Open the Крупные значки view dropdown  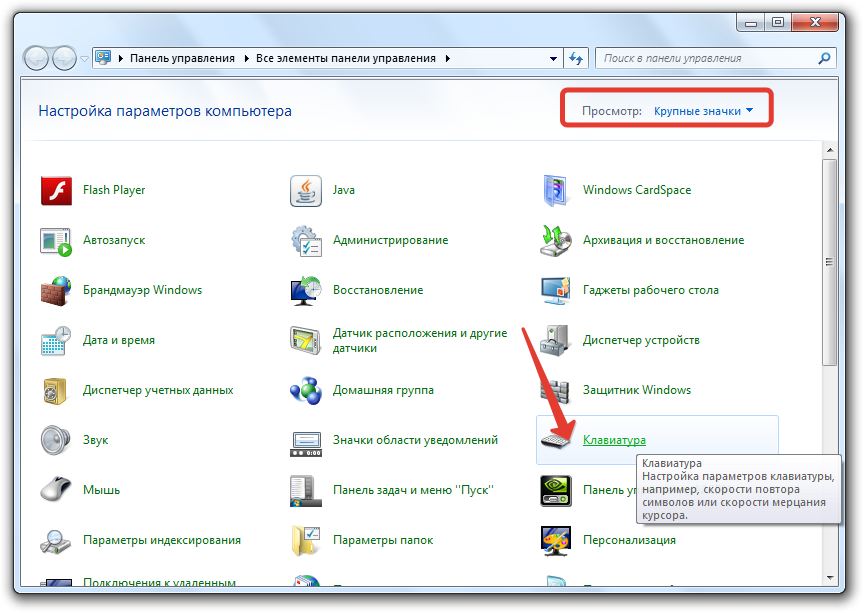tap(703, 111)
